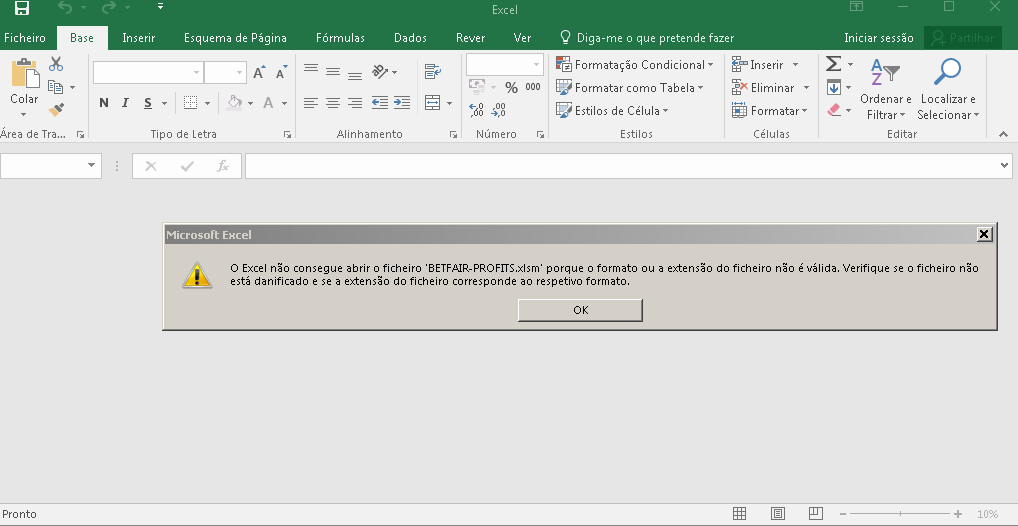Viewport: 1018px width, 526px height.
Task: Click Iniciar sessão
Action: [x=878, y=38]
